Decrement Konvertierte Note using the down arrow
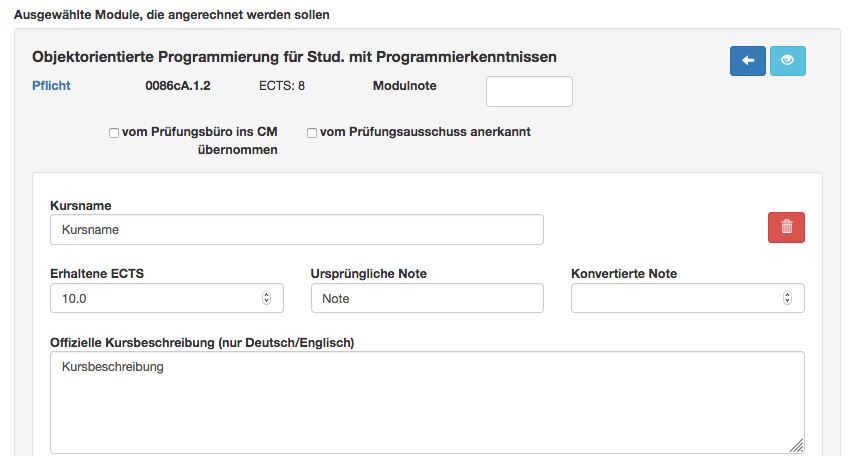The height and width of the screenshot is (456, 854). tap(788, 301)
